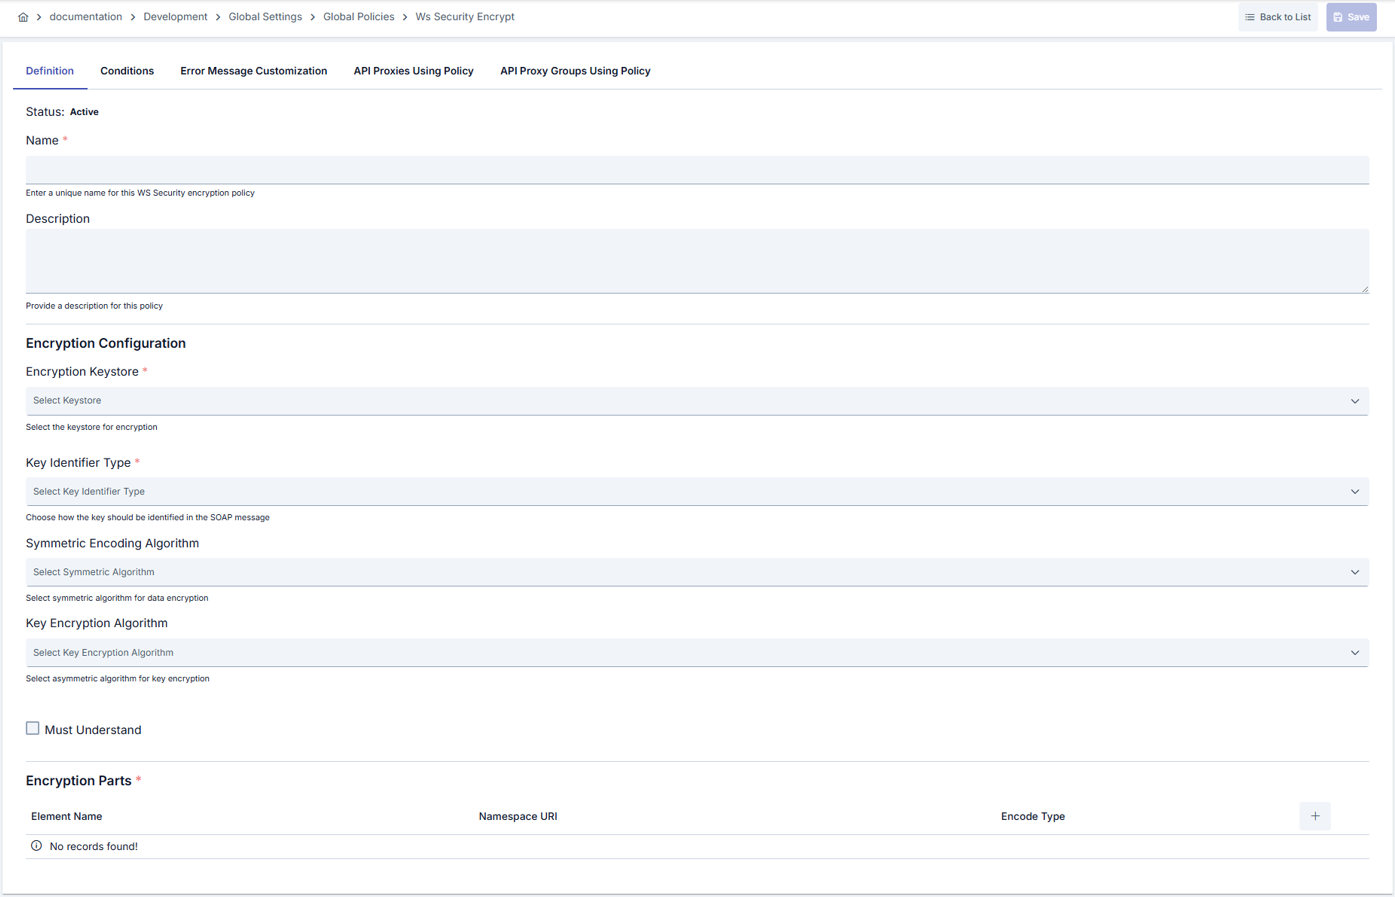Open the Encryption Keystore dropdown
Image resolution: width=1395 pixels, height=897 pixels.
[697, 401]
